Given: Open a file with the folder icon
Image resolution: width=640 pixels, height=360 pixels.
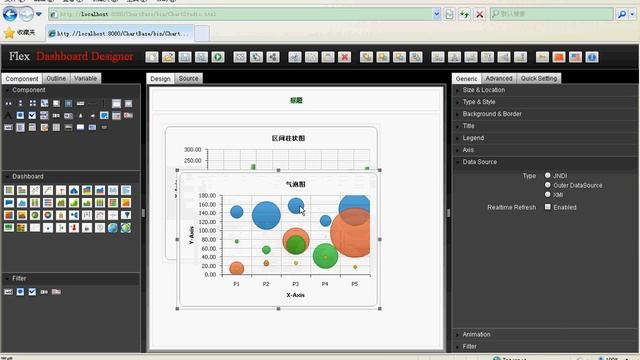Looking at the screenshot, I should (x=168, y=57).
